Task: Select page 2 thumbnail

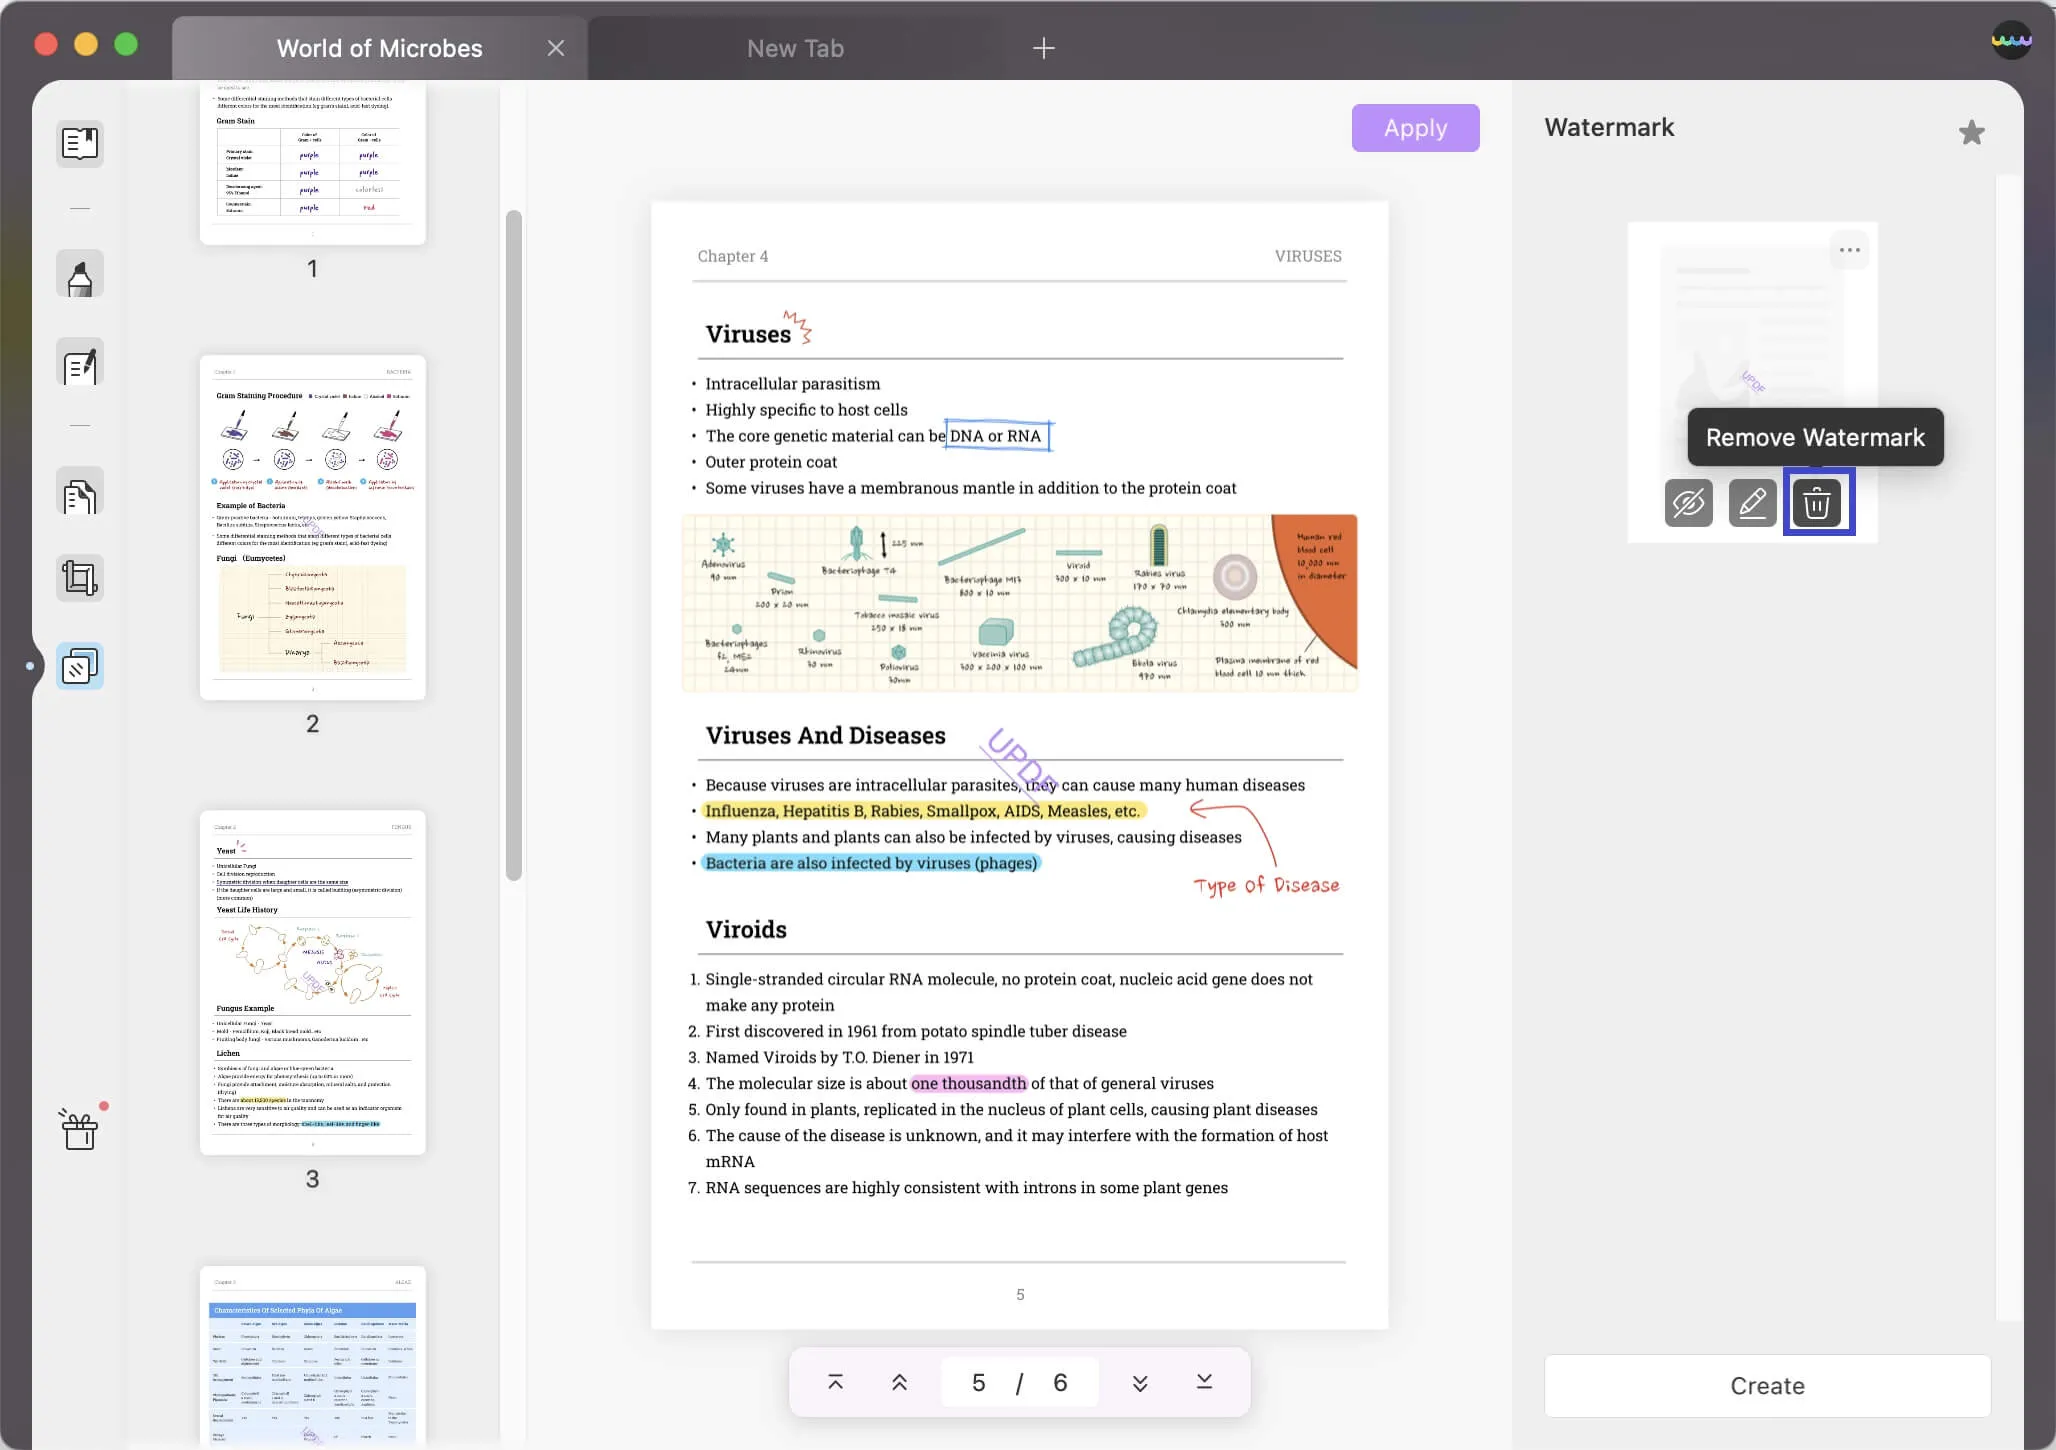Action: tap(313, 527)
